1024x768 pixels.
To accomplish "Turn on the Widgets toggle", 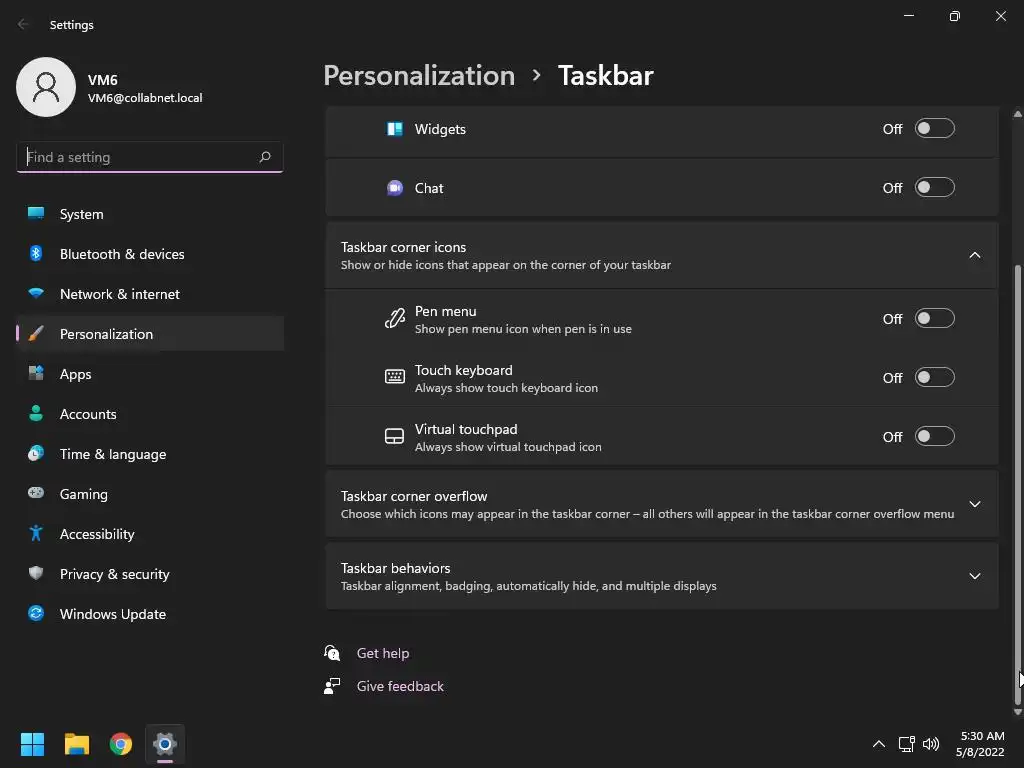I will pos(935,129).
